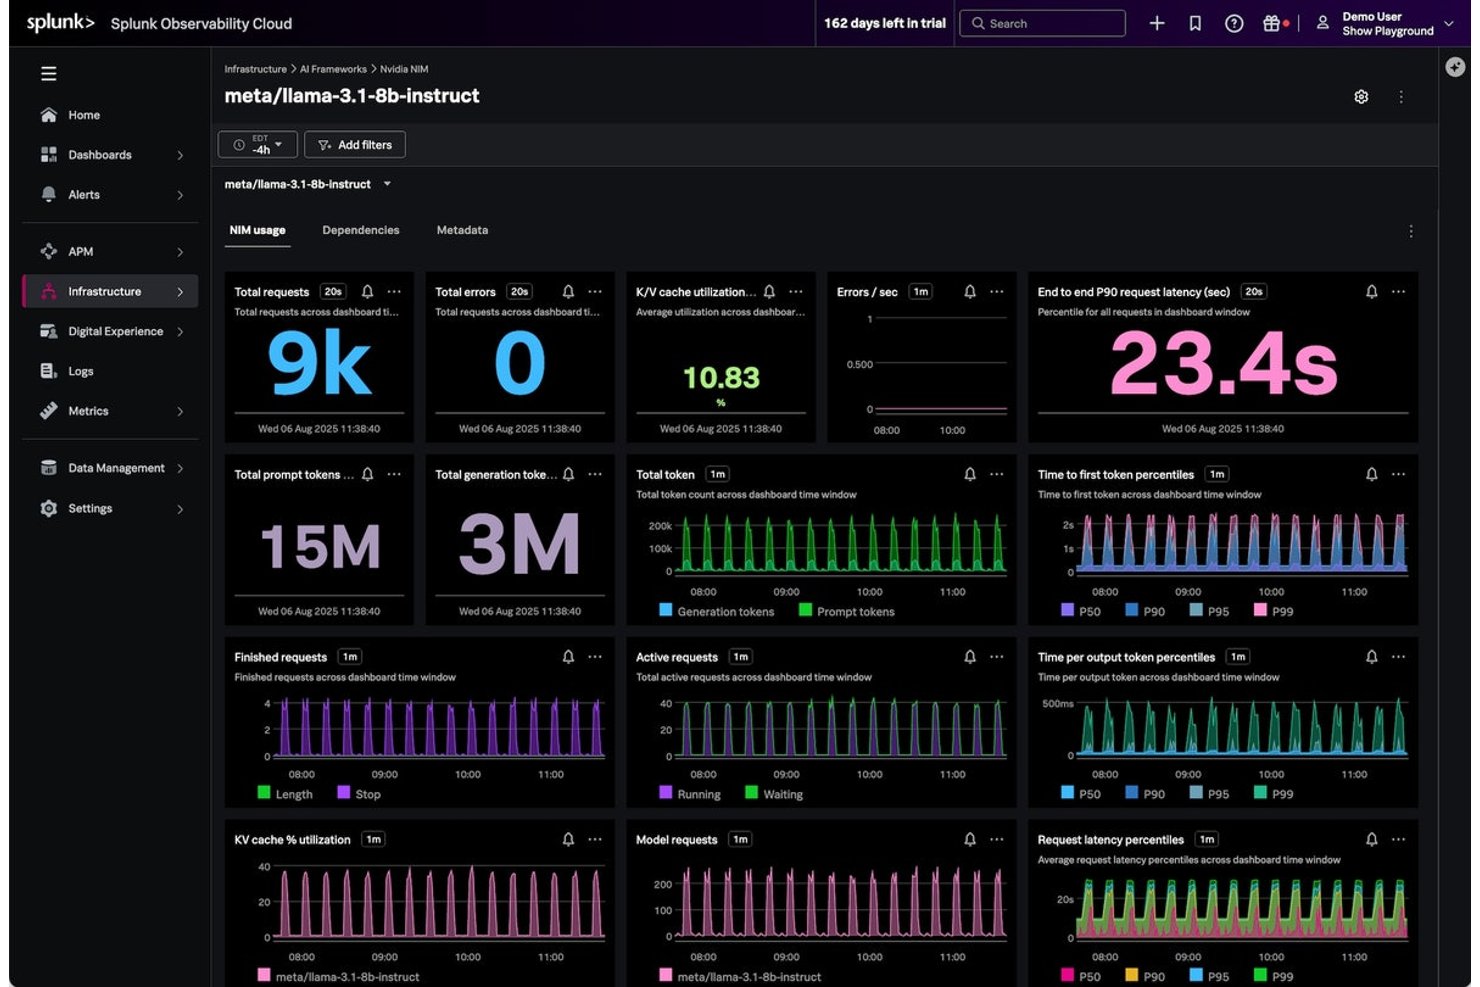Click alert bell on Total requests chart
The height and width of the screenshot is (987, 1480).
point(367,292)
